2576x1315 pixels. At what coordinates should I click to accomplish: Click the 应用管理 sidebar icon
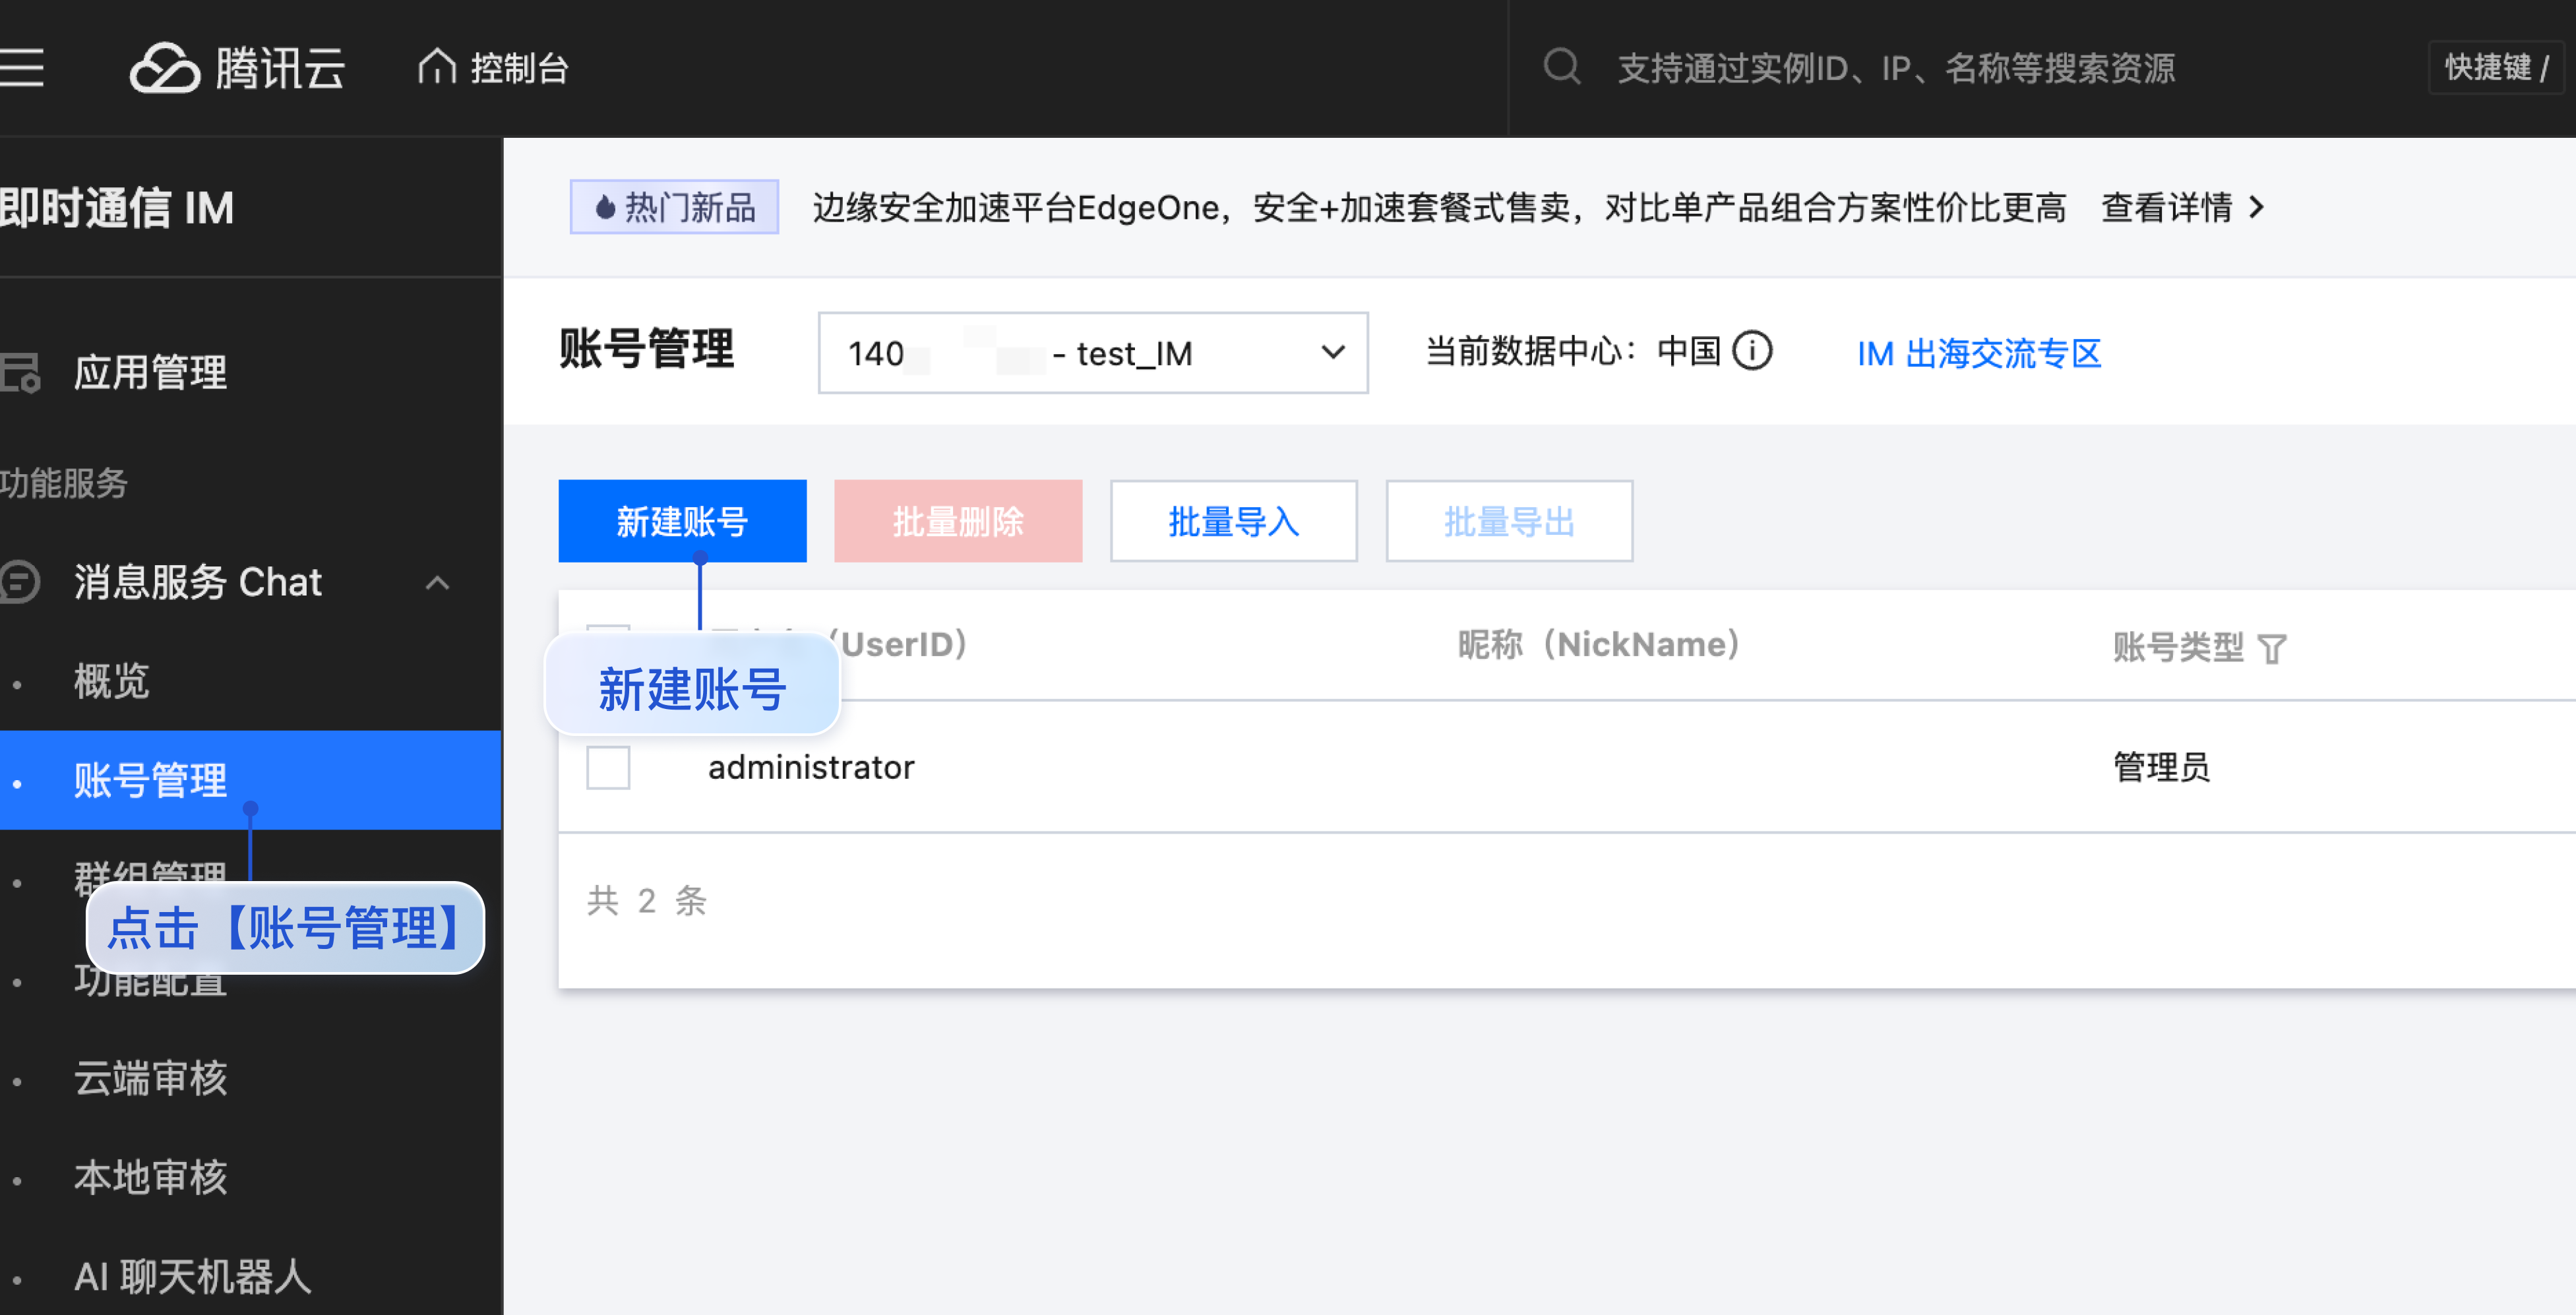(x=20, y=372)
